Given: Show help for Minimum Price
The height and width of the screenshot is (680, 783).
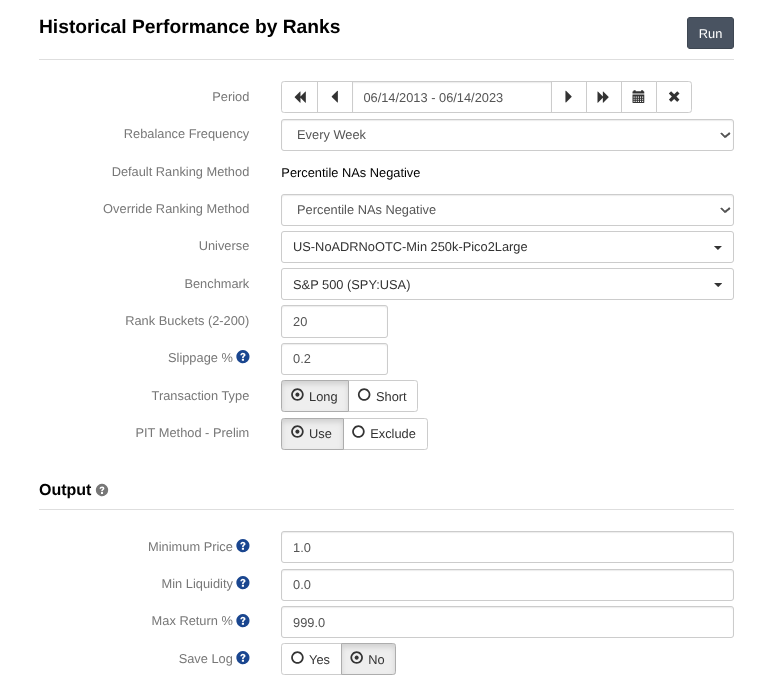Looking at the screenshot, I should pos(243,546).
